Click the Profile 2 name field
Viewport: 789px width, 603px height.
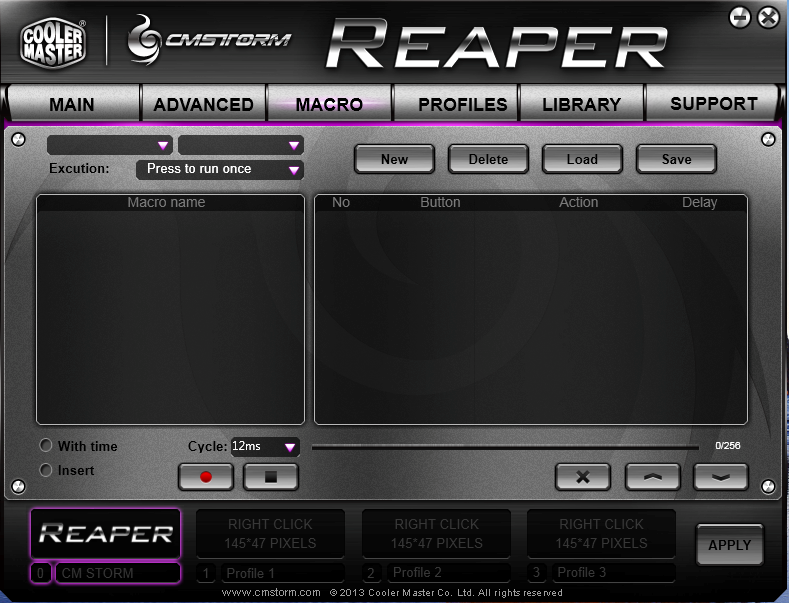point(448,573)
